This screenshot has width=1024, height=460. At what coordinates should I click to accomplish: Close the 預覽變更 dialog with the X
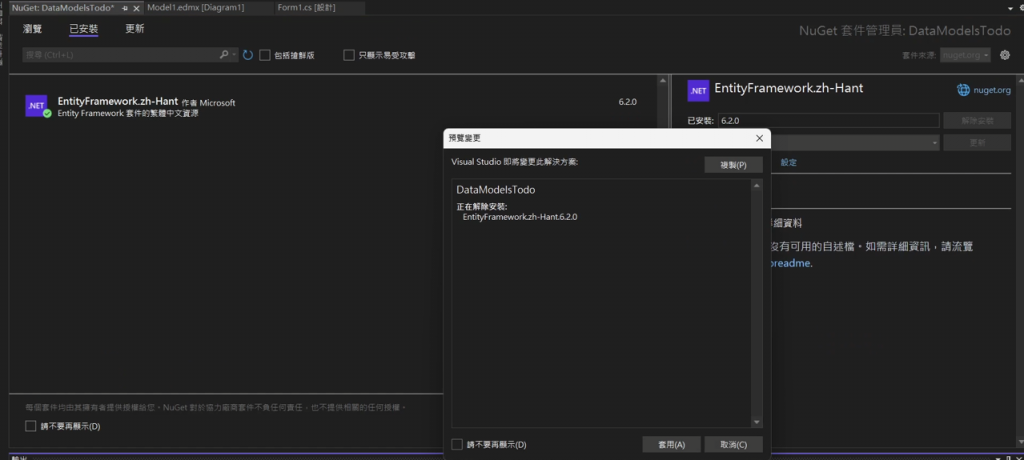pyautogui.click(x=759, y=138)
